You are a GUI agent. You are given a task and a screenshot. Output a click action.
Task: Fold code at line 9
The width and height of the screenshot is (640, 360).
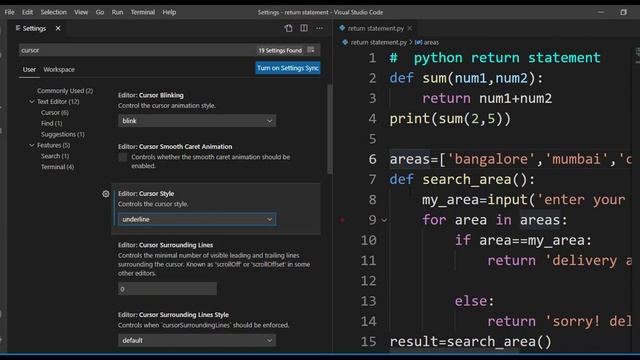384,220
